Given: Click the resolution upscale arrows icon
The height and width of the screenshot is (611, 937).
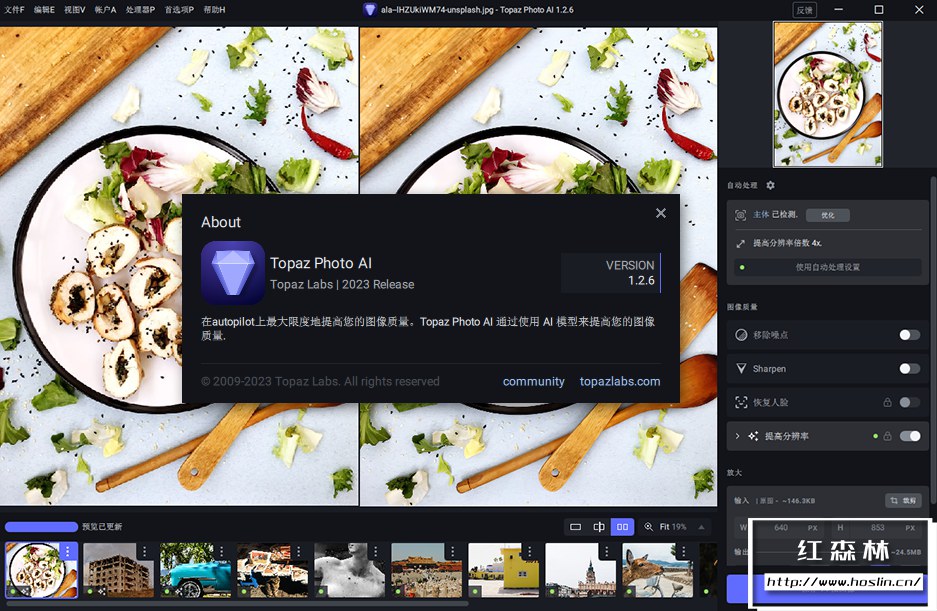Looking at the screenshot, I should coord(740,243).
